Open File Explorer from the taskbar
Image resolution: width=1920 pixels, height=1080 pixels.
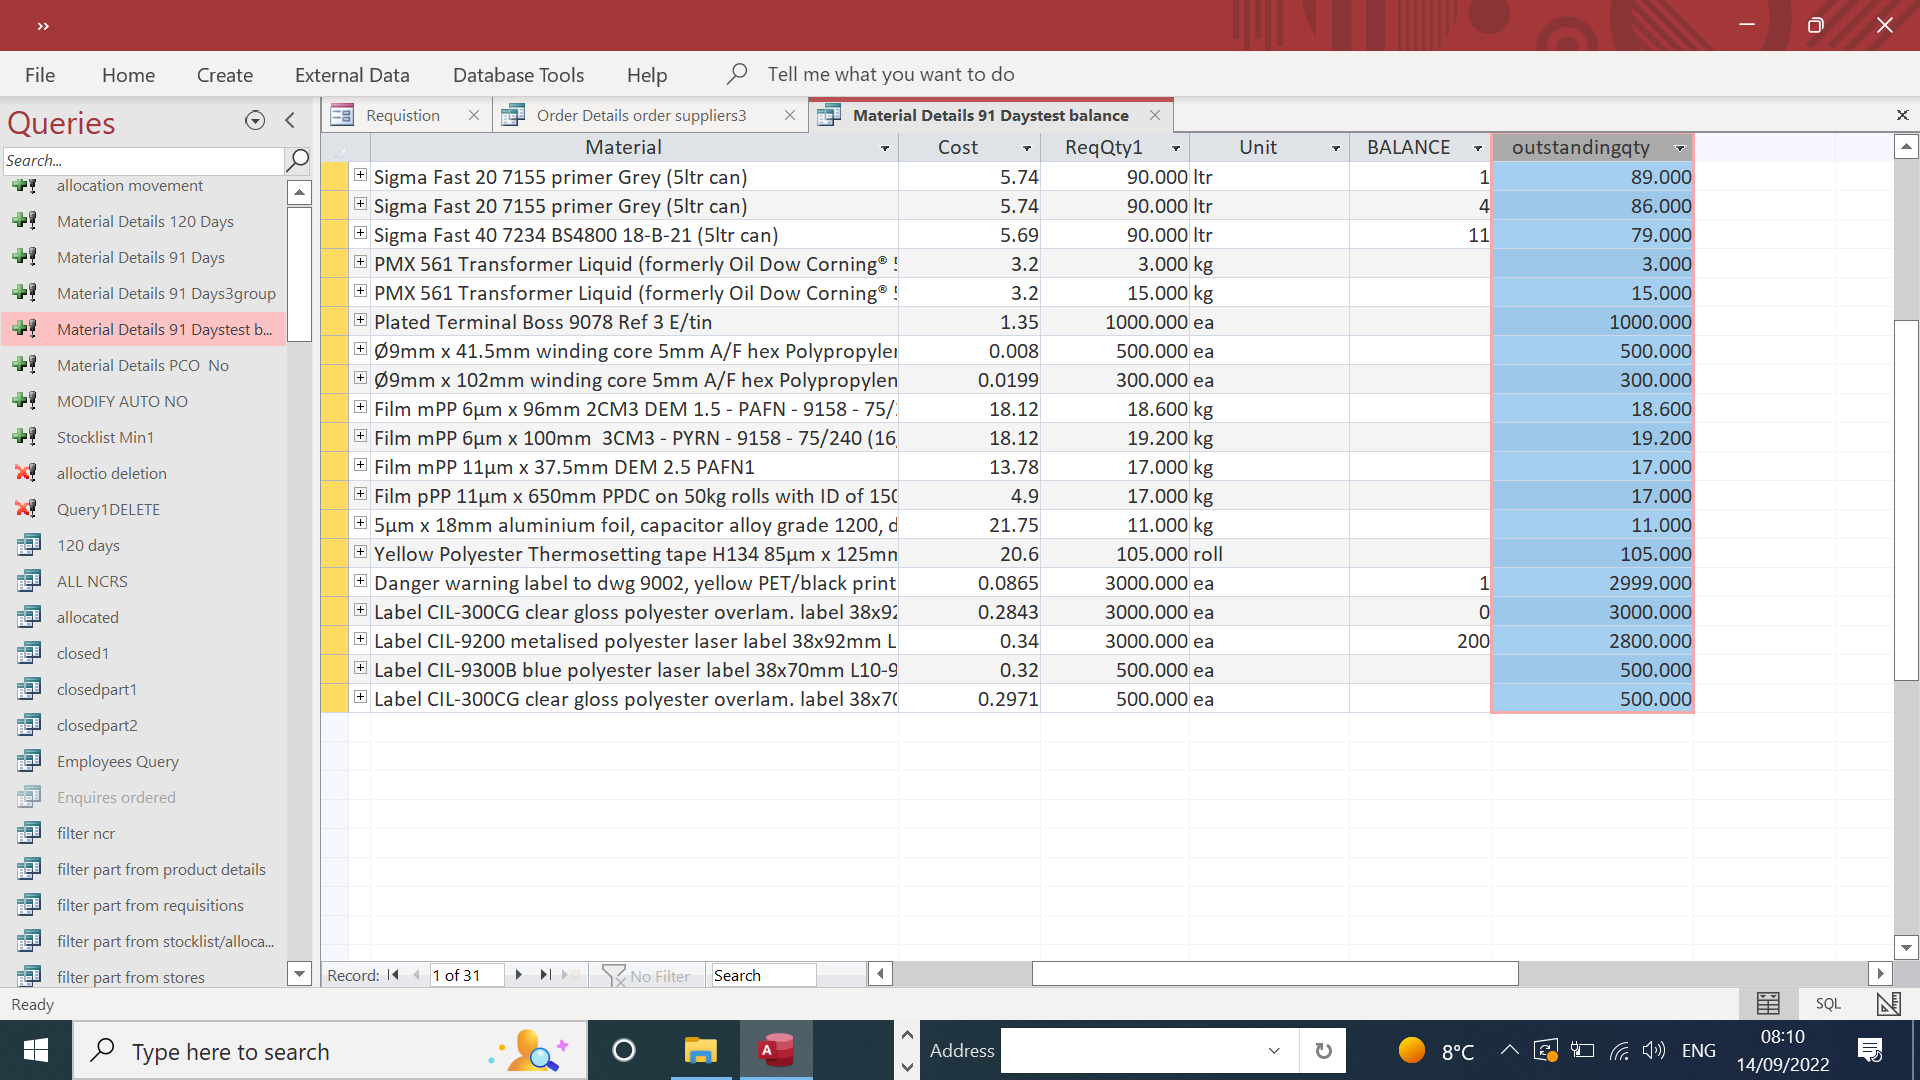(701, 1051)
